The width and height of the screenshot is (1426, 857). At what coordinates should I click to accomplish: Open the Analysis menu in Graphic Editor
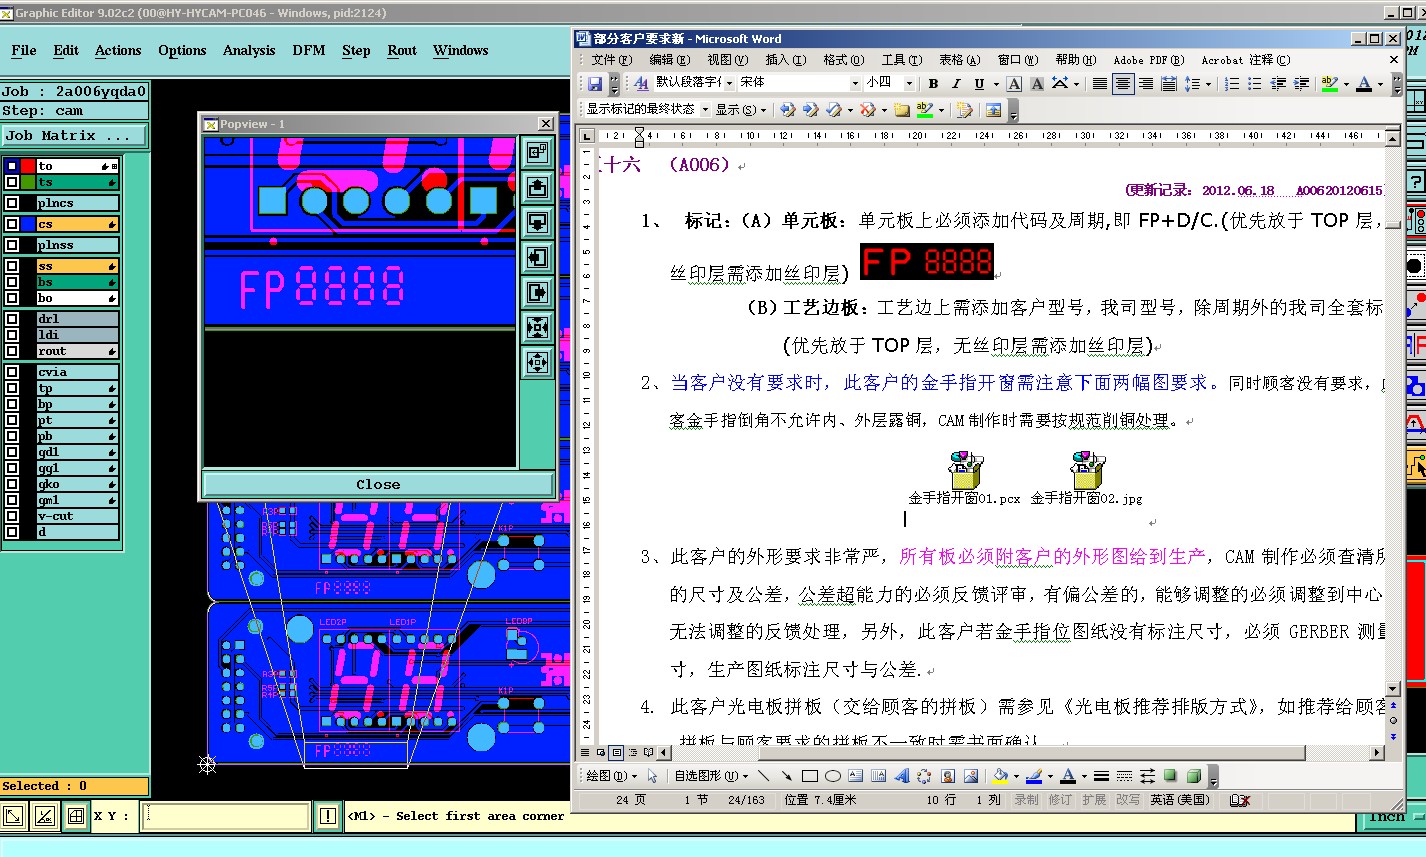click(249, 50)
